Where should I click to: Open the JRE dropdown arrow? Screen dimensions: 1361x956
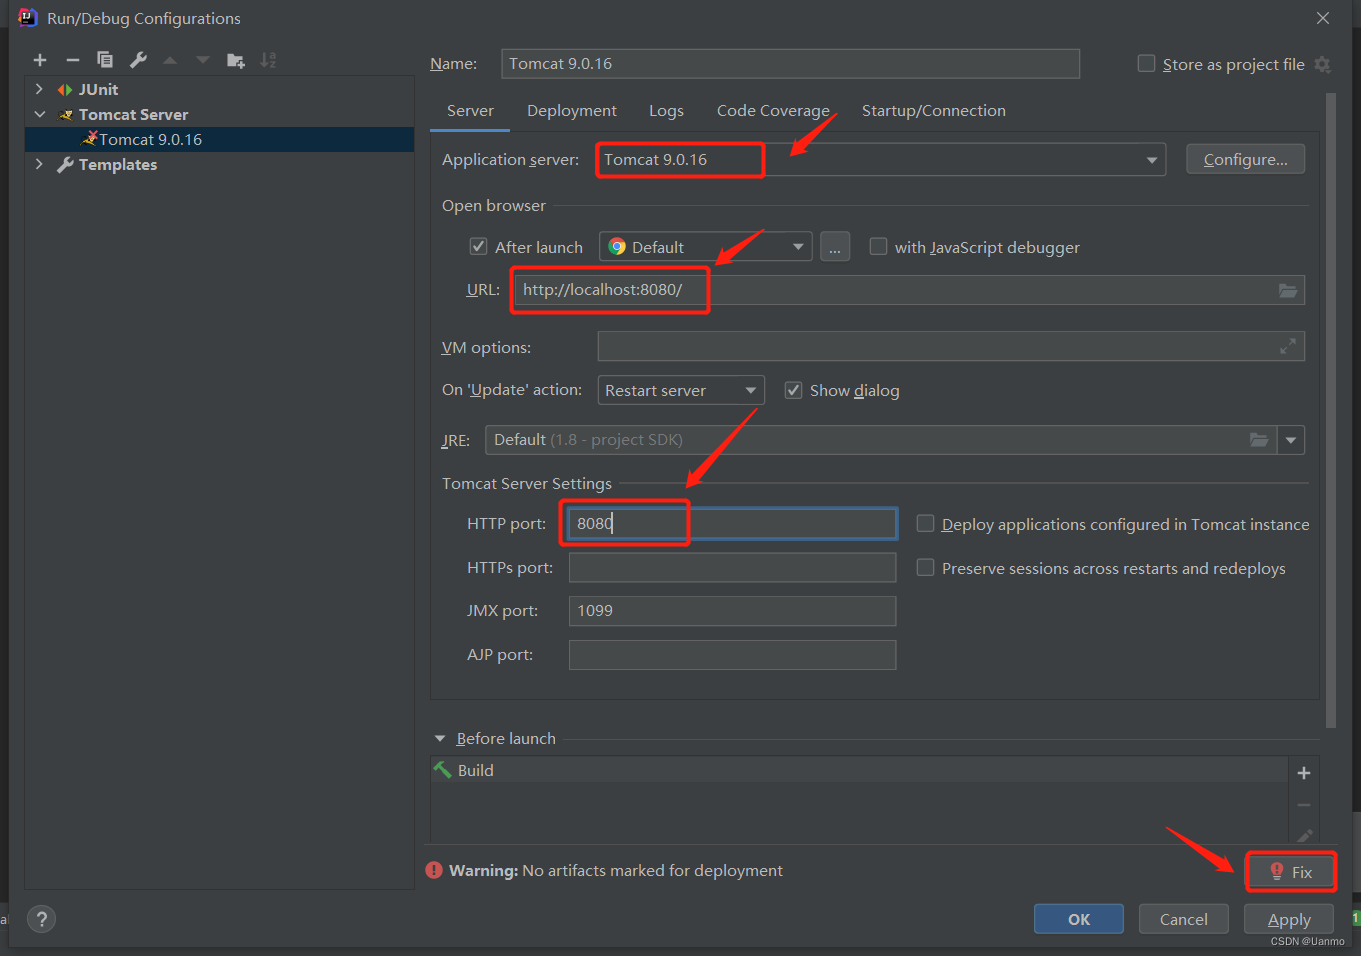pyautogui.click(x=1291, y=440)
